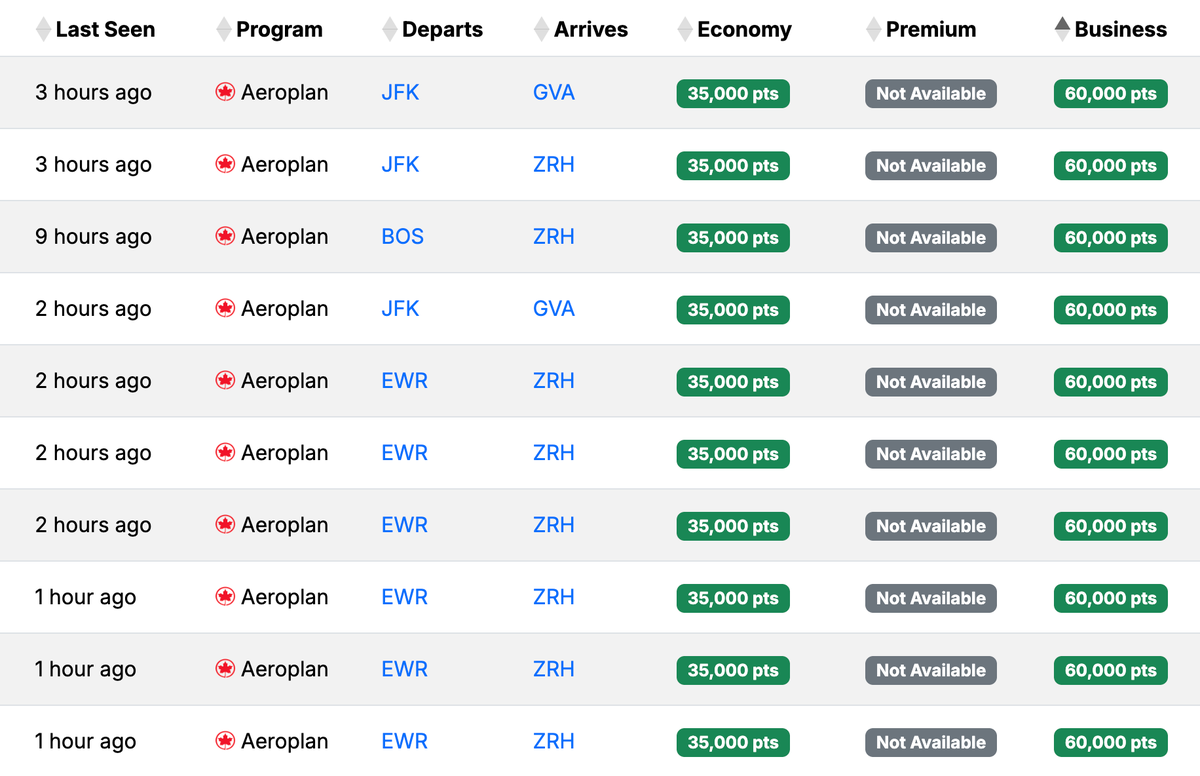The width and height of the screenshot is (1200, 776).
Task: Click 60,000 pts business badge in BOS row
Action: point(1110,238)
